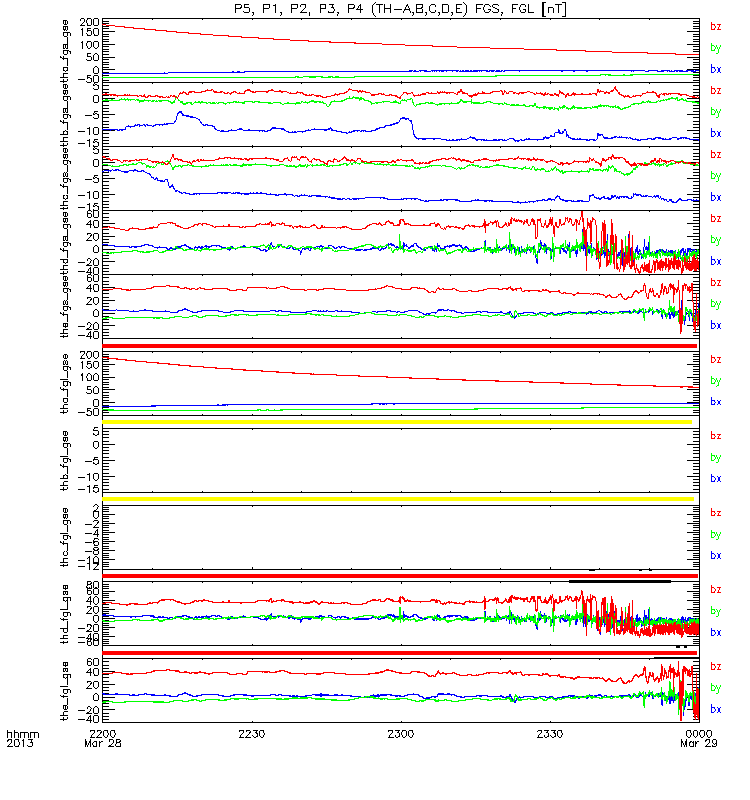Click the 'bz' legend label of the bottom the_fgl_gse panel
Viewport: 750px width, 800px height.
(715, 667)
